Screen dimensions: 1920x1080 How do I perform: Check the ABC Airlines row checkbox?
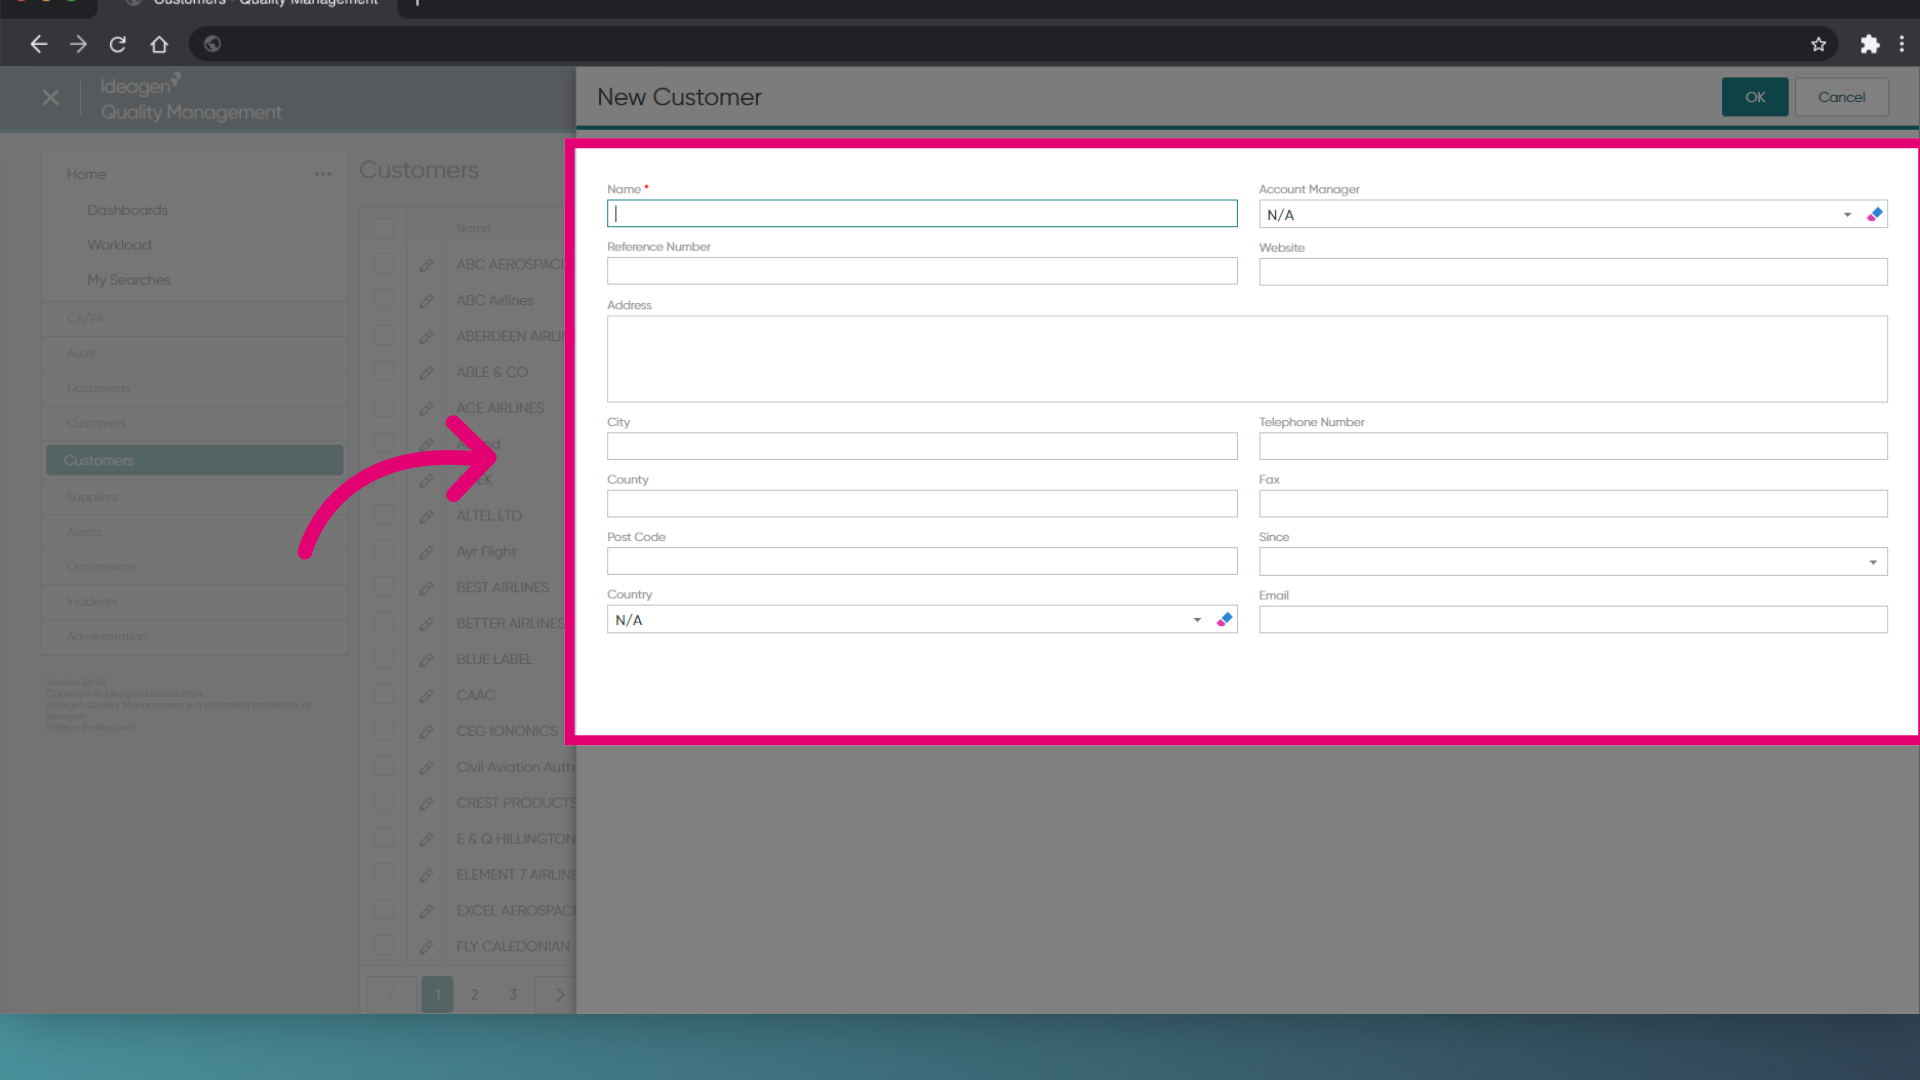[x=383, y=300]
